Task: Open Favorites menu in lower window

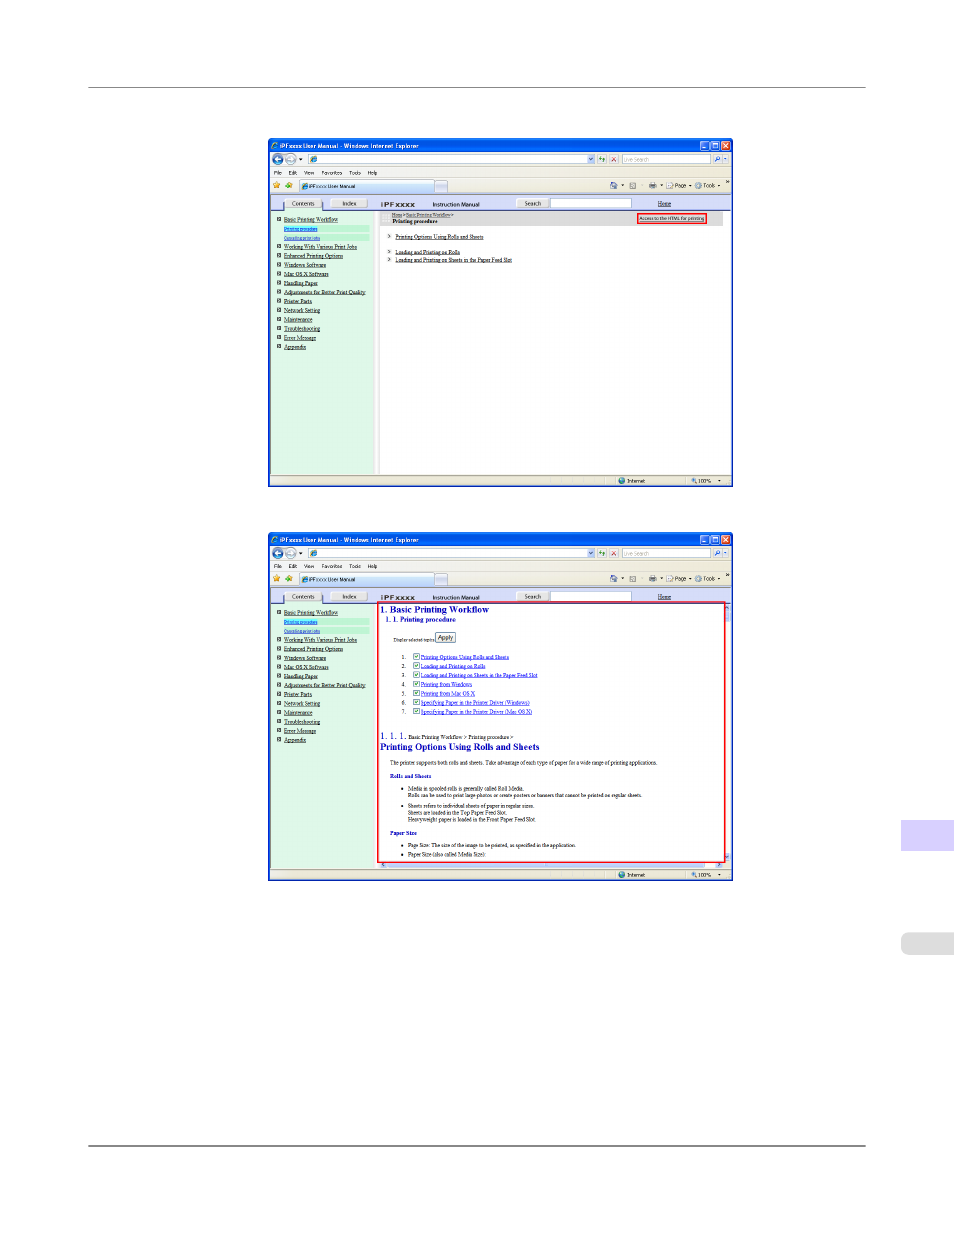Action: pos(332,566)
